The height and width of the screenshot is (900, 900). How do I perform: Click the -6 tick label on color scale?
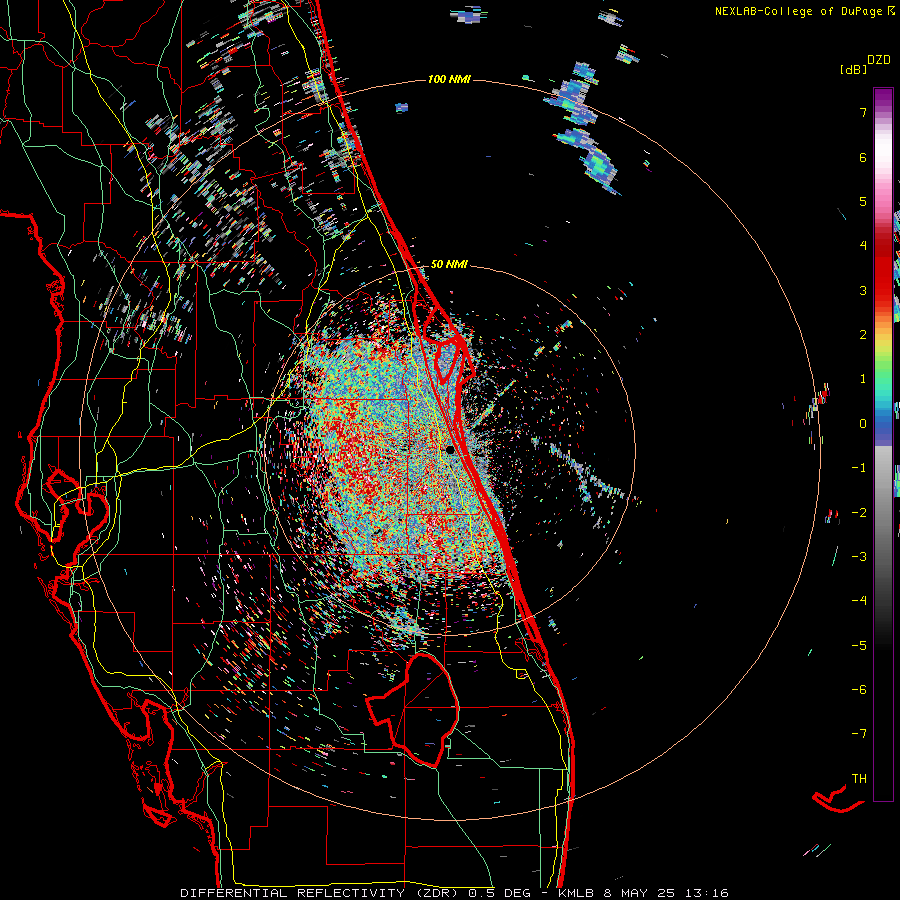pos(859,690)
